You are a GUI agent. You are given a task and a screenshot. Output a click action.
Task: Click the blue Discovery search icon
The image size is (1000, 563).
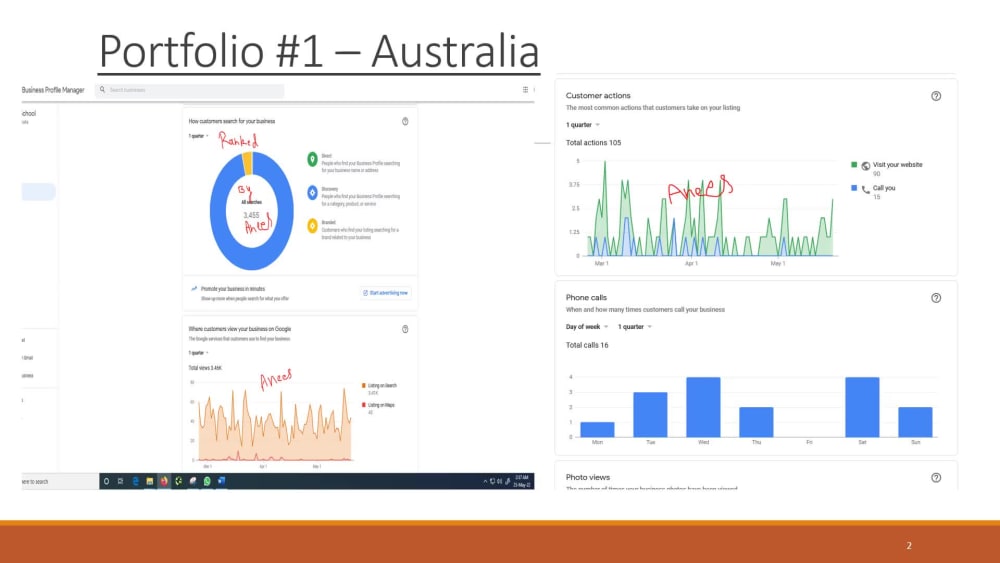click(x=312, y=193)
